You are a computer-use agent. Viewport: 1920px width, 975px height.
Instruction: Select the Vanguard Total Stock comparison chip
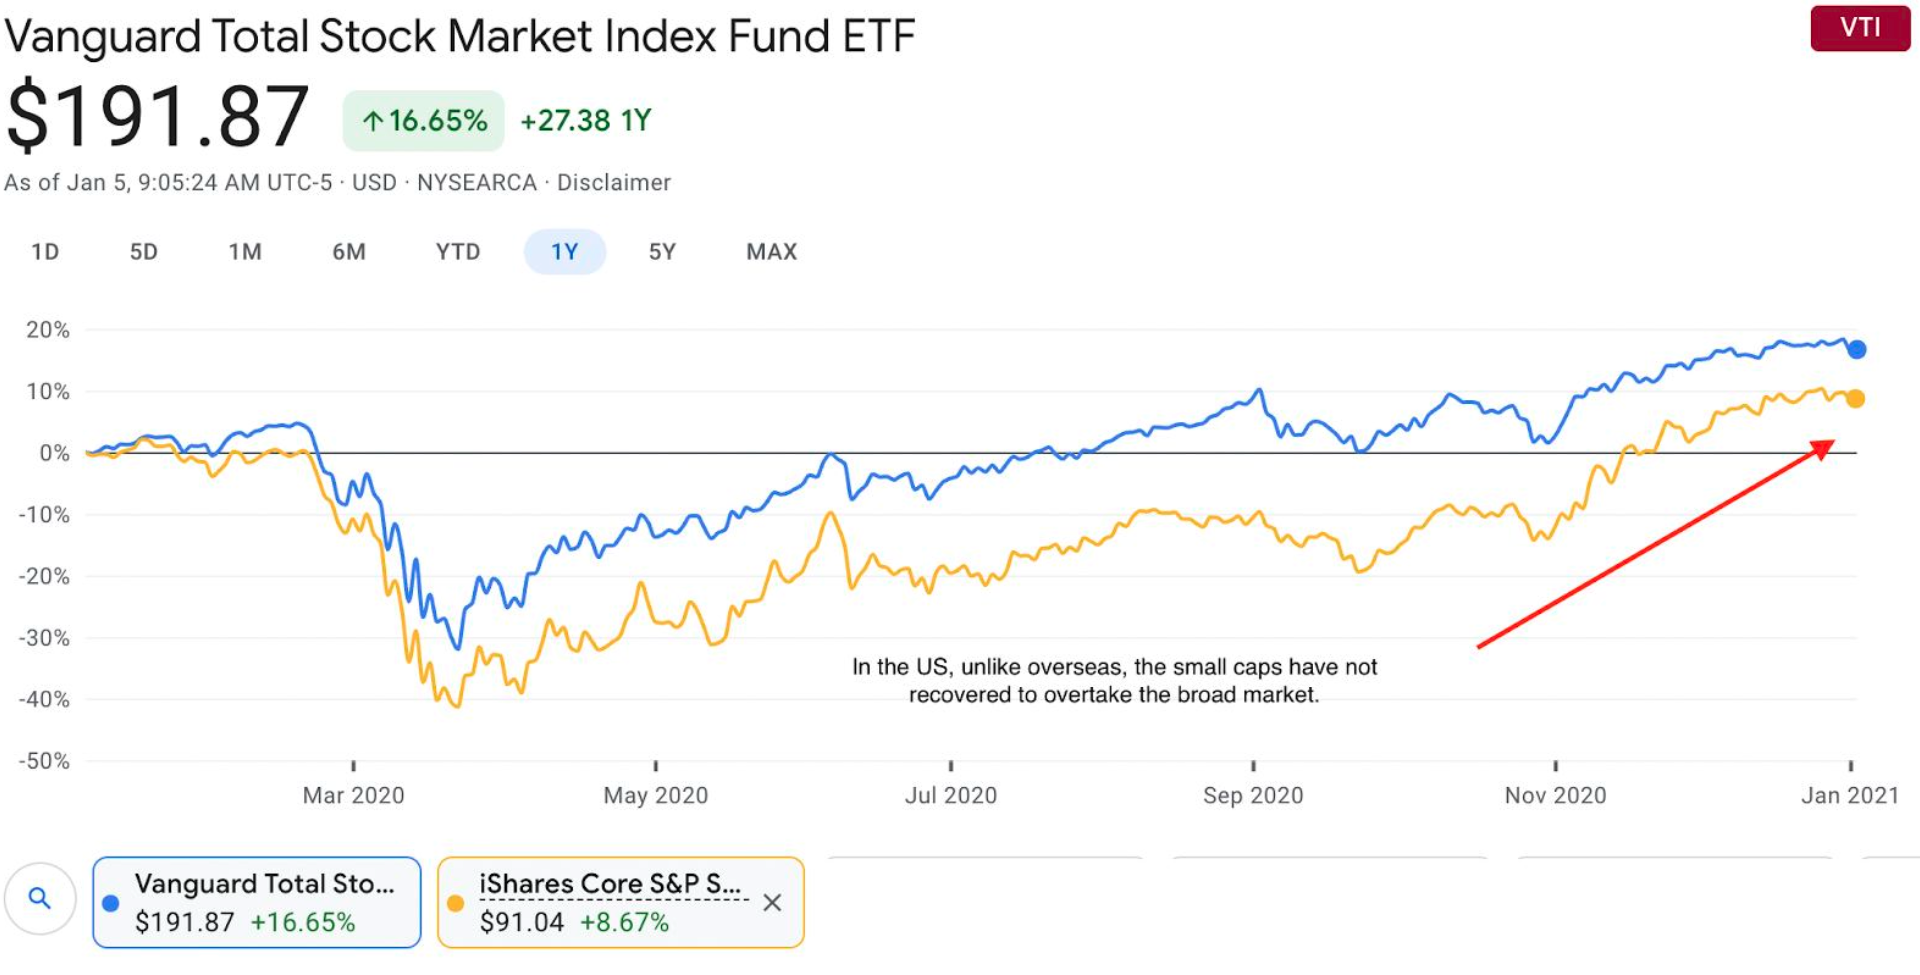click(257, 902)
